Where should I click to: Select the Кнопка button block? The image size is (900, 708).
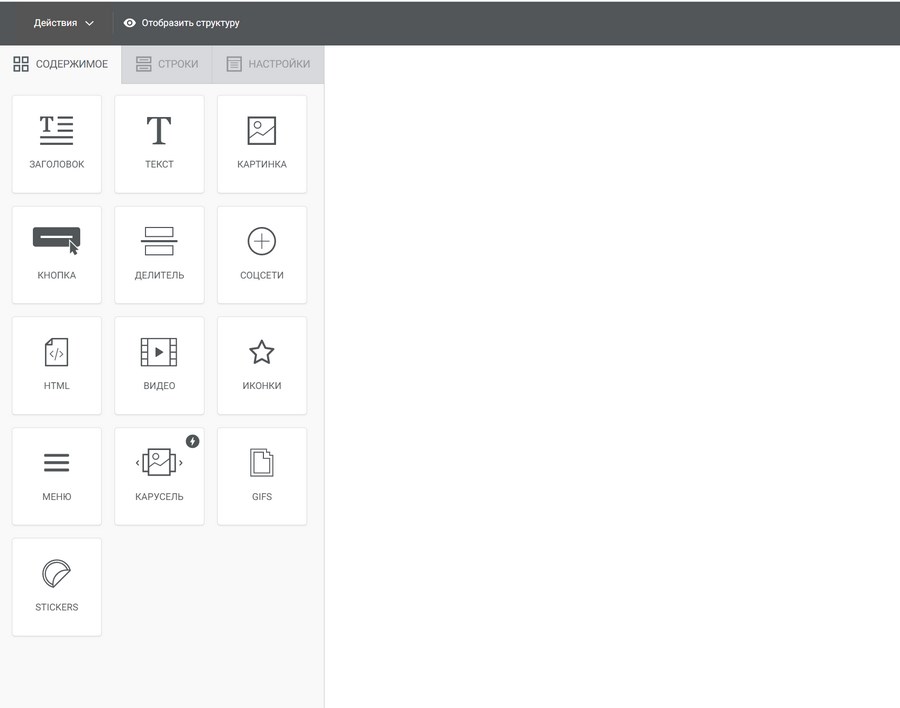[57, 254]
